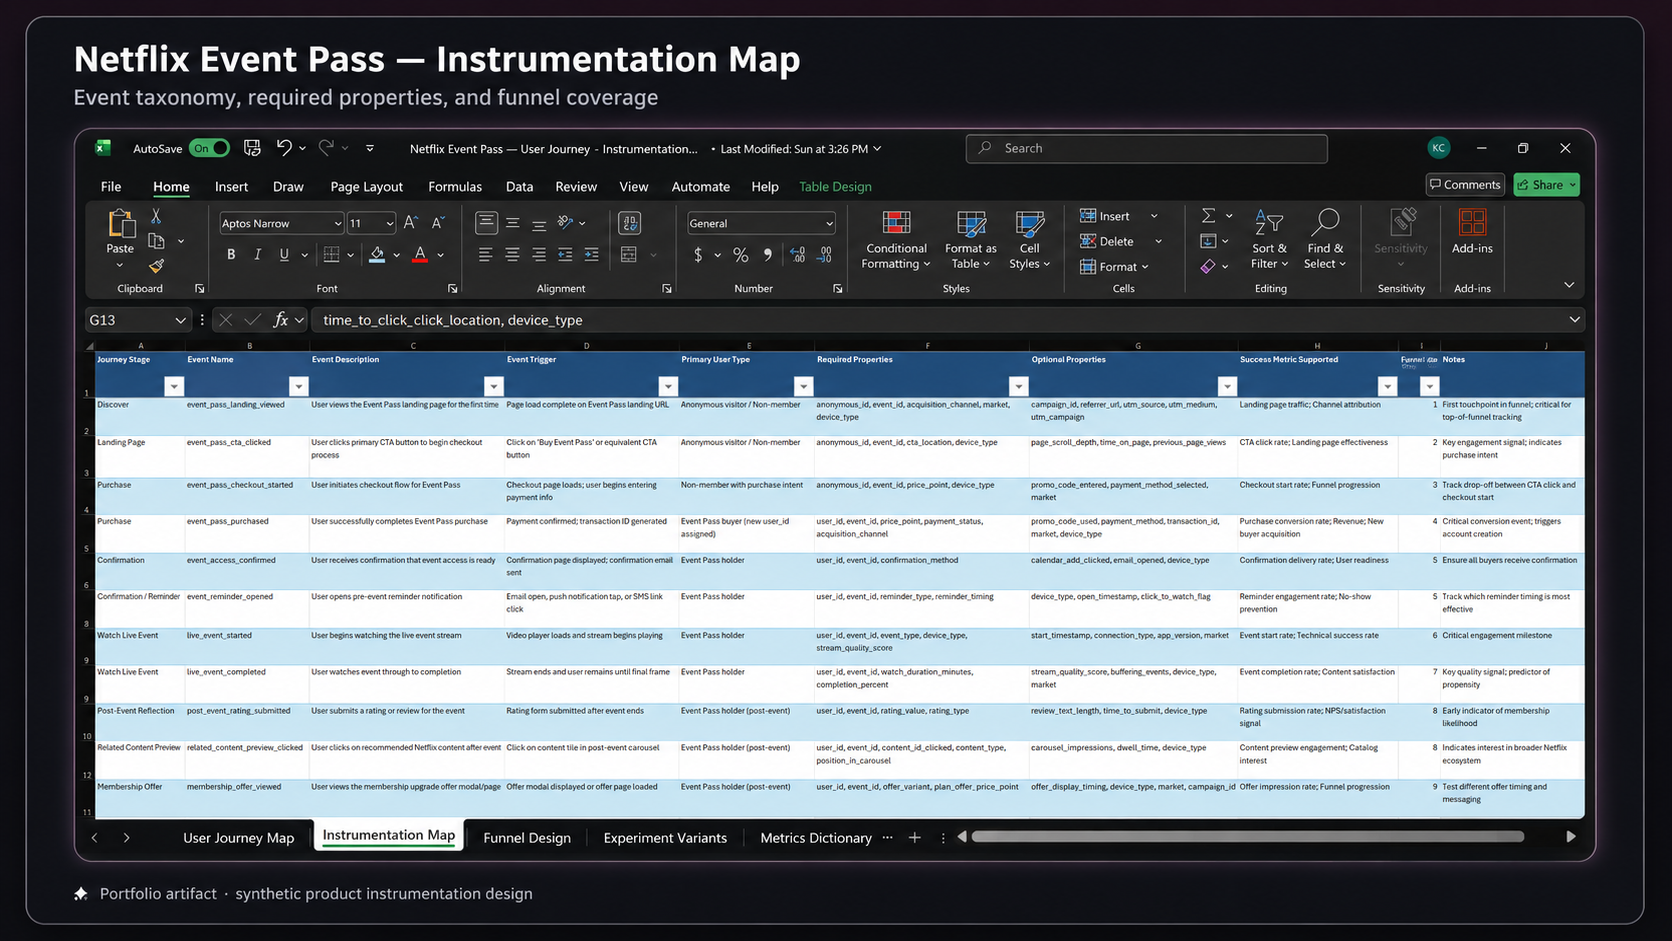Screen dimensions: 1672x941
Task: Open the File menu
Action: coord(111,187)
